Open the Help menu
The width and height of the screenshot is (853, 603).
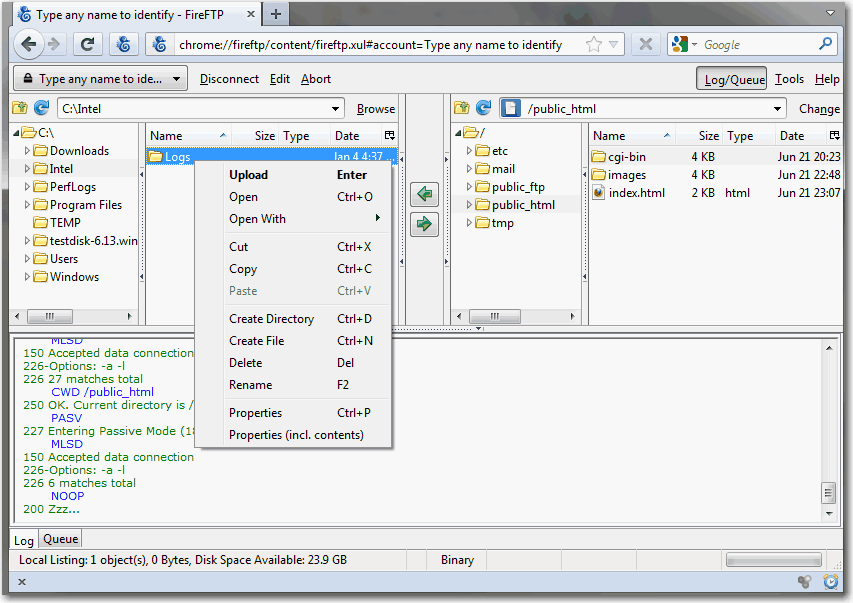[827, 79]
